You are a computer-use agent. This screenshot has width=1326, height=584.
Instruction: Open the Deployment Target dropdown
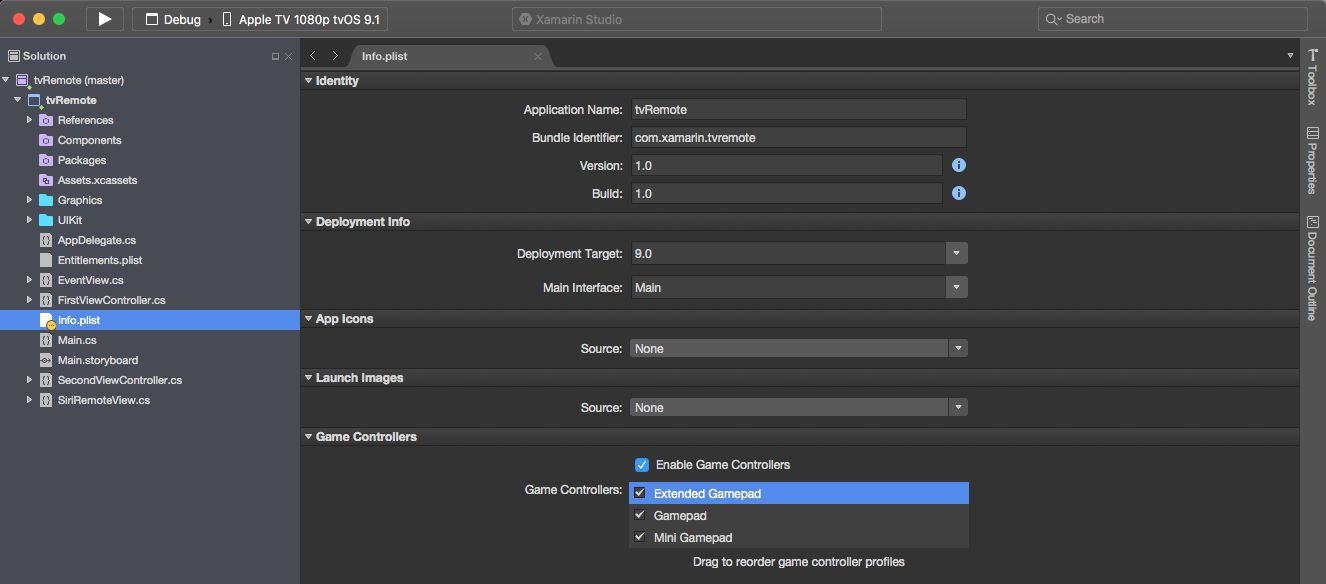pyautogui.click(x=956, y=254)
